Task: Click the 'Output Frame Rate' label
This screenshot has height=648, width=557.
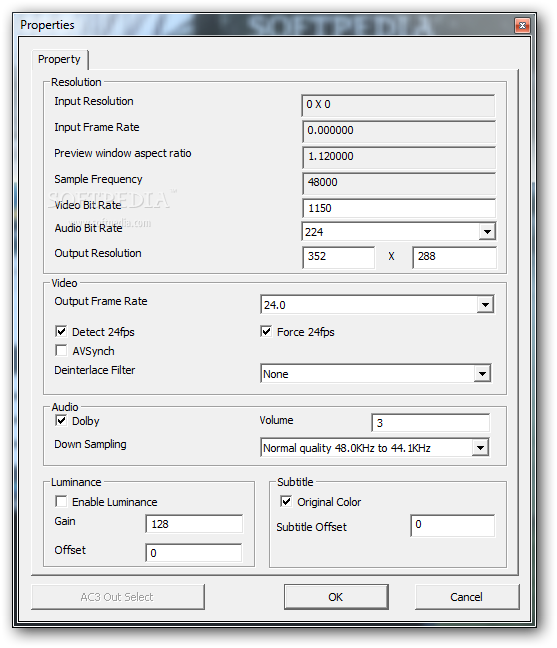Action: 101,301
